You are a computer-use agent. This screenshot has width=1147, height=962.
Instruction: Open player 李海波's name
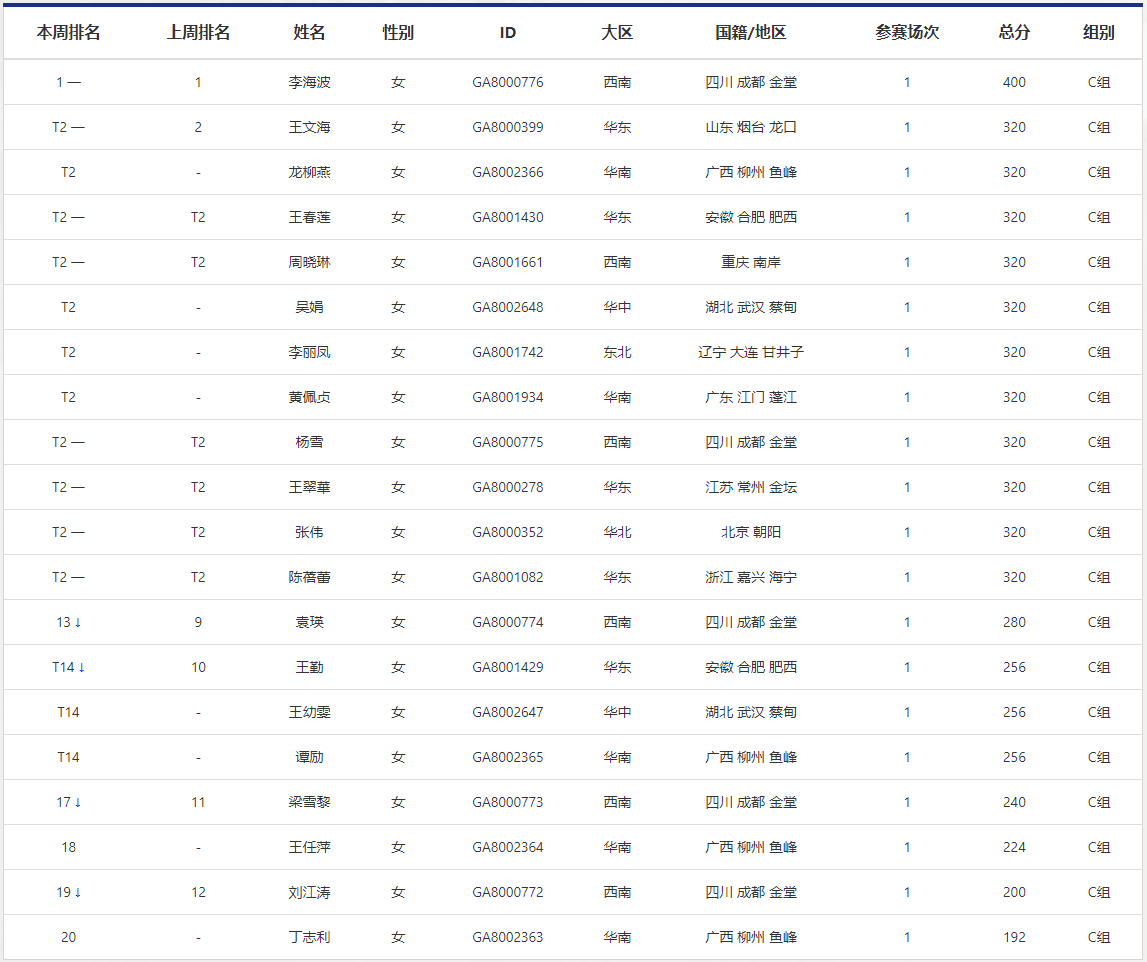[309, 82]
